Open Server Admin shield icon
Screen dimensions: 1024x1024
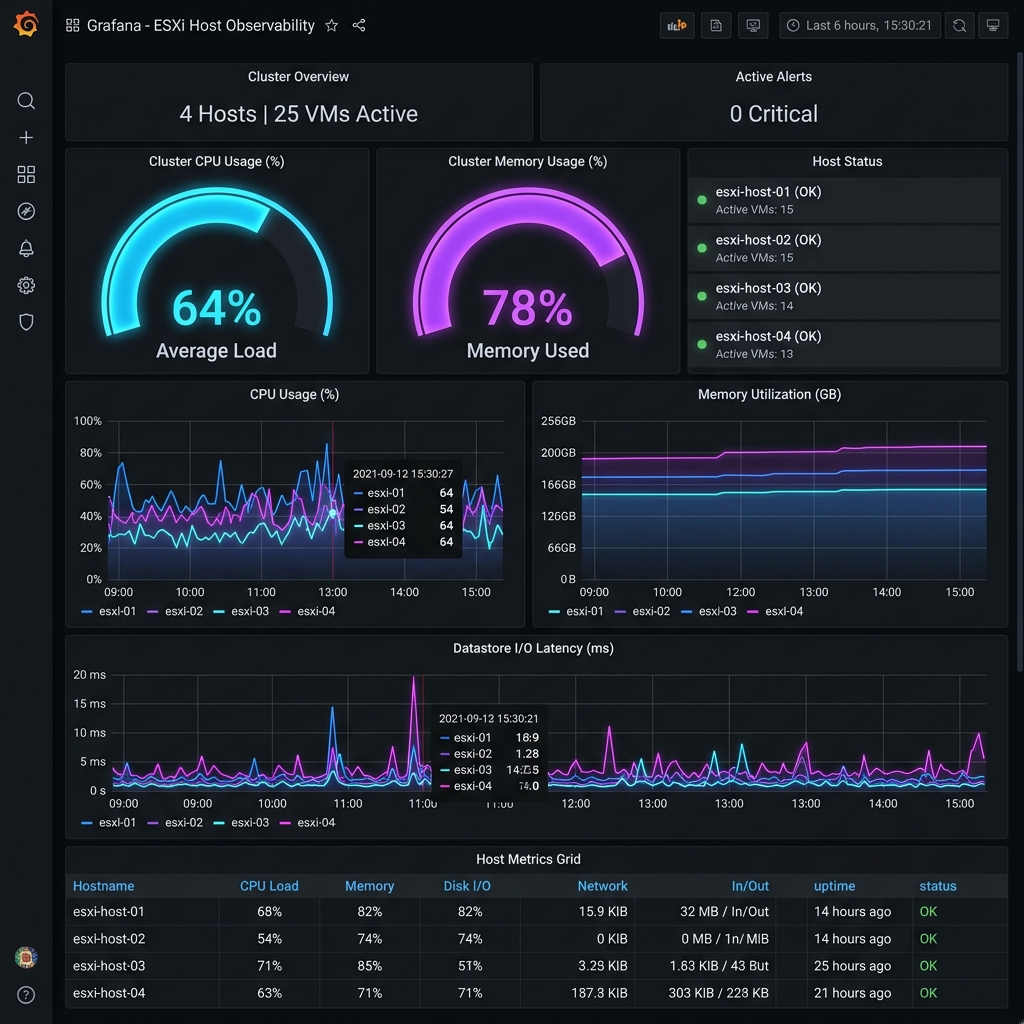coord(26,321)
